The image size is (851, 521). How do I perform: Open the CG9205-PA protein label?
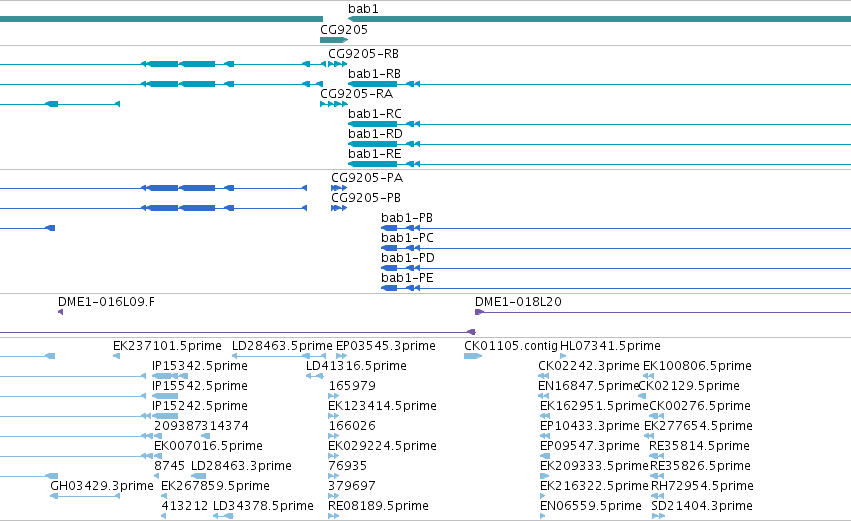pos(367,178)
